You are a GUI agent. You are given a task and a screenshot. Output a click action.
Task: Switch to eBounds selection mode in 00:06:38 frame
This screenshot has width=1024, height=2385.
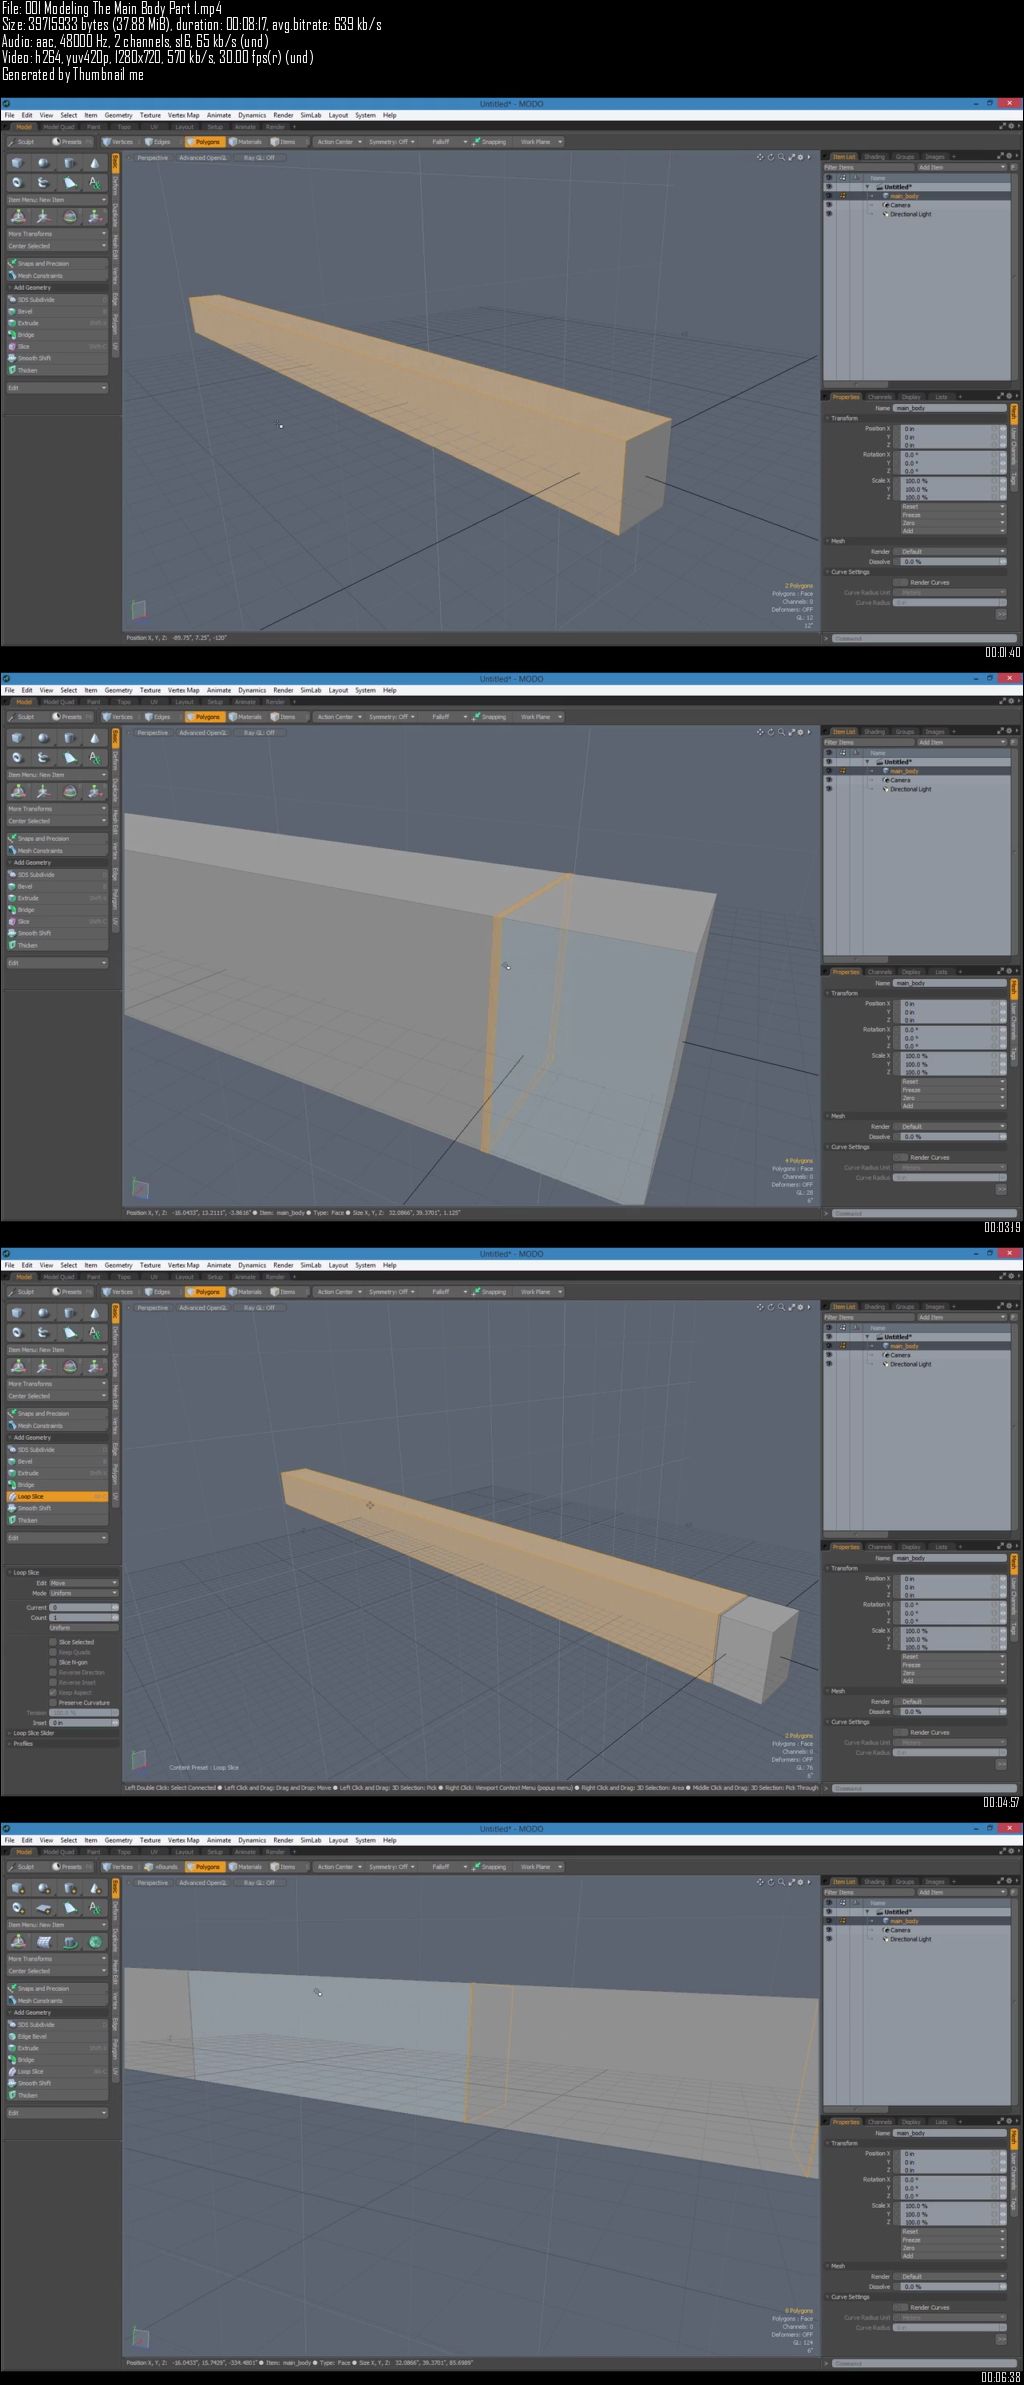coord(162,1867)
